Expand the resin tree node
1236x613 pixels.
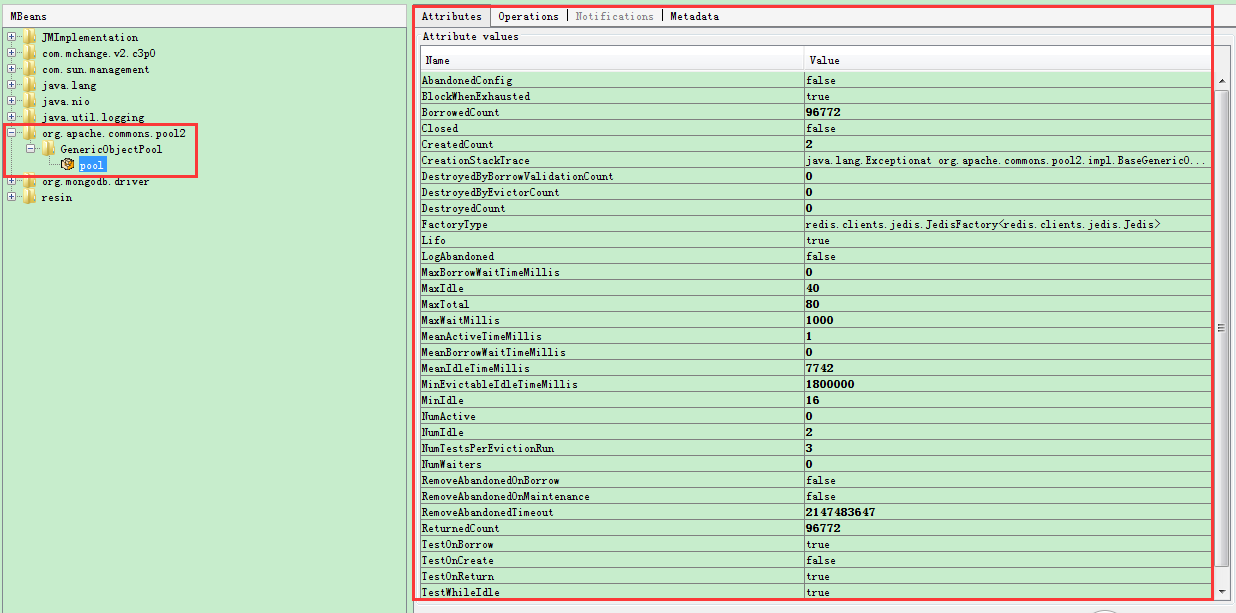(x=12, y=197)
